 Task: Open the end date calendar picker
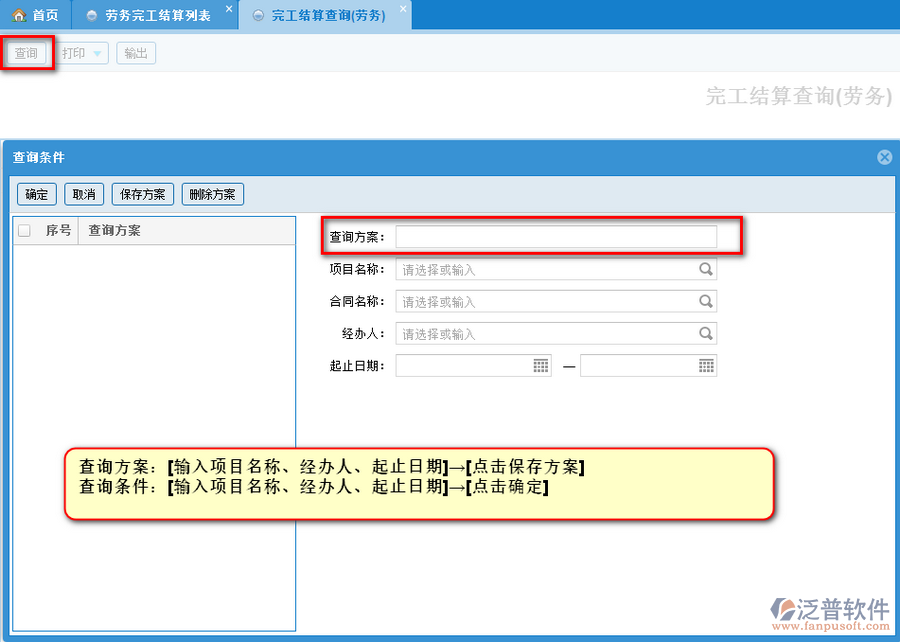click(706, 366)
